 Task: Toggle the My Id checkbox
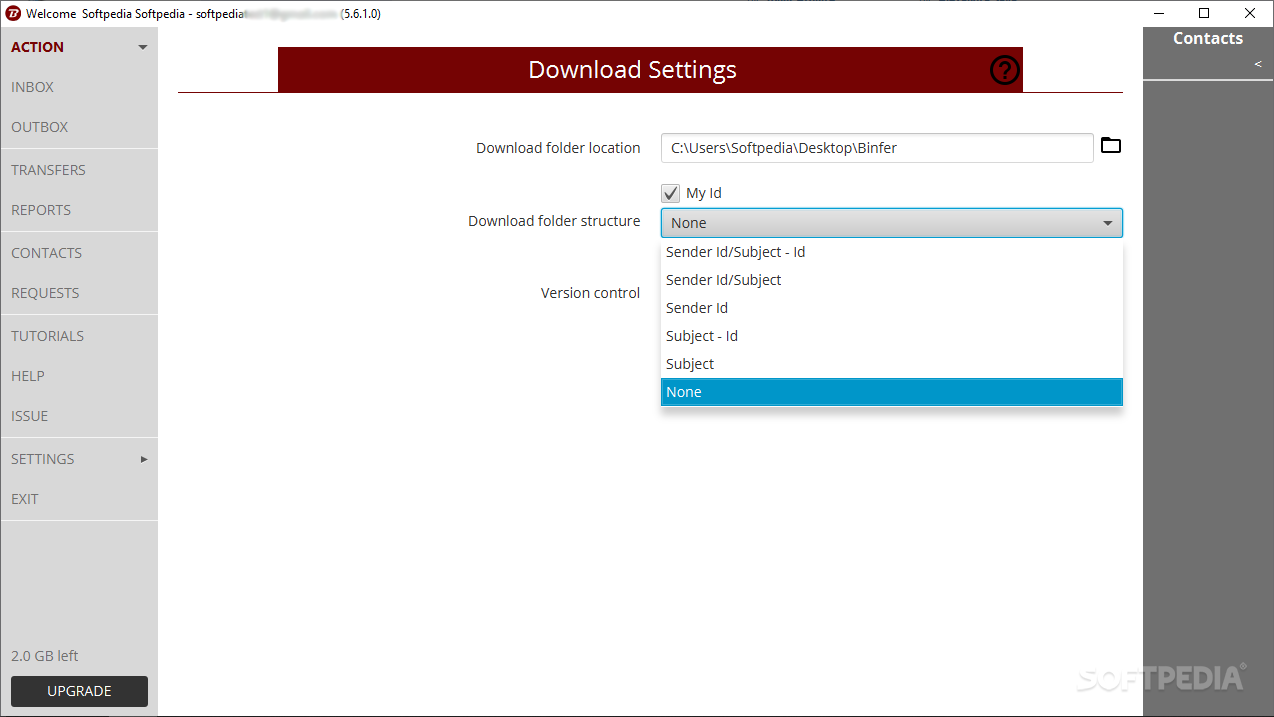point(670,193)
